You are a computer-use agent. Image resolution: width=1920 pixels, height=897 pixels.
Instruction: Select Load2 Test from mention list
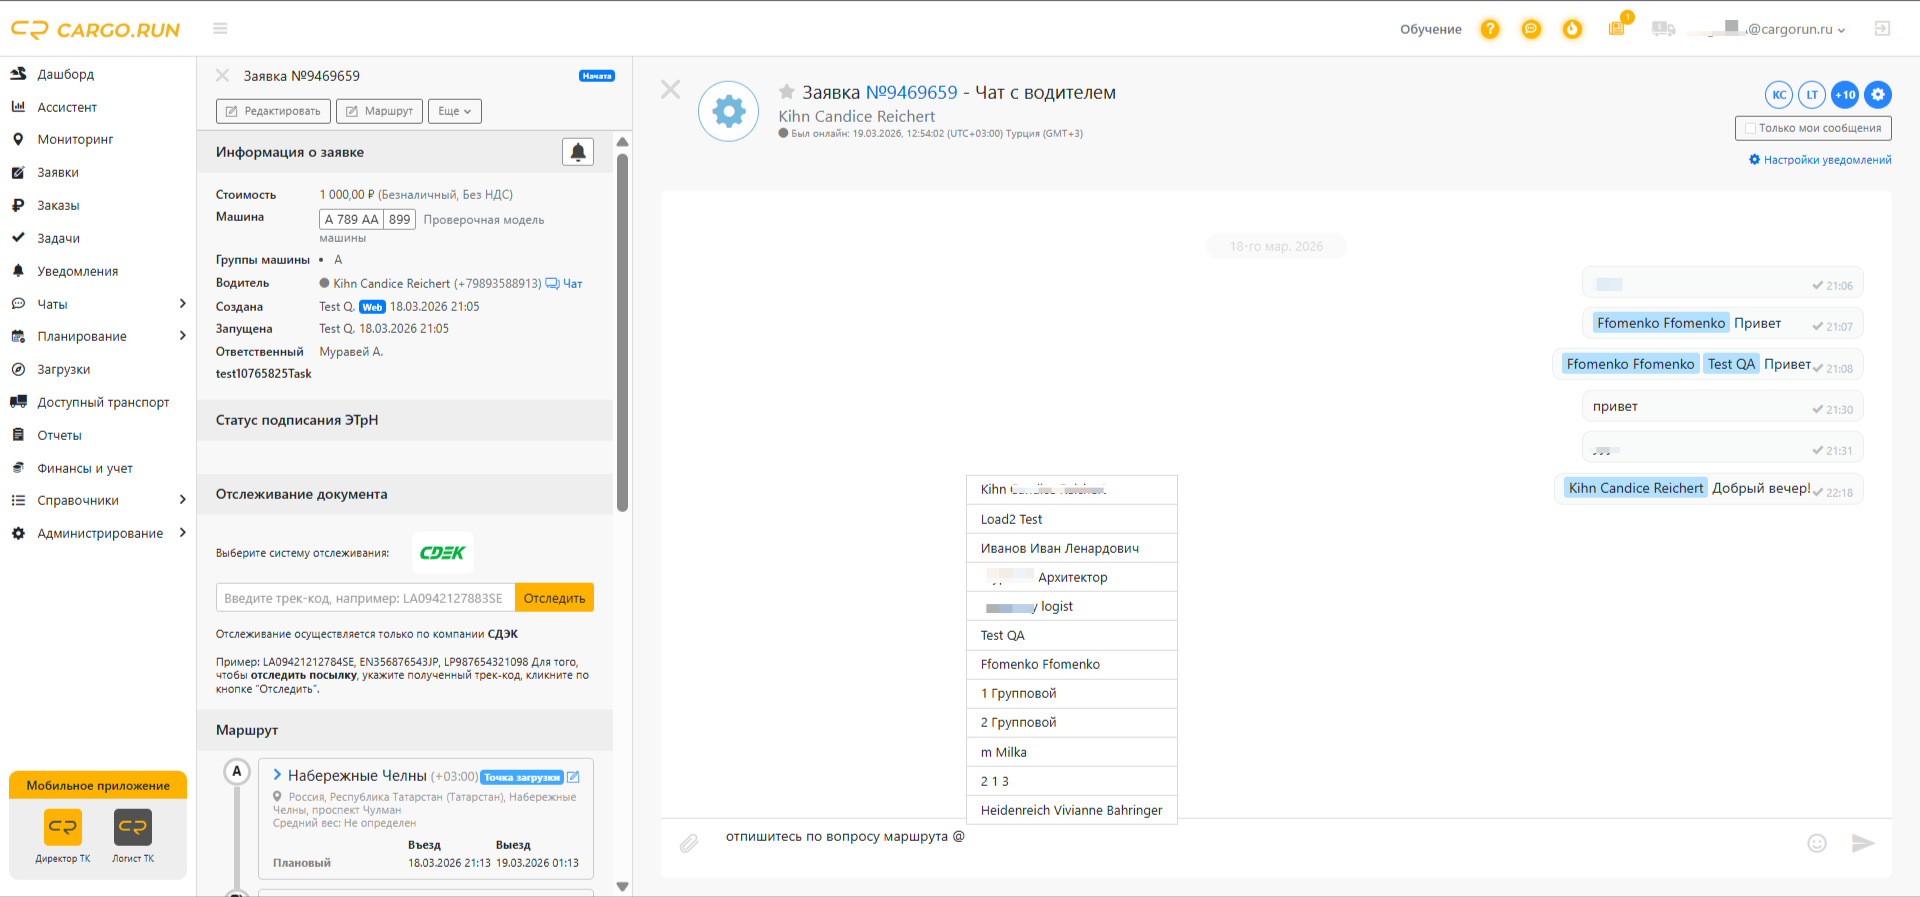coord(1072,519)
